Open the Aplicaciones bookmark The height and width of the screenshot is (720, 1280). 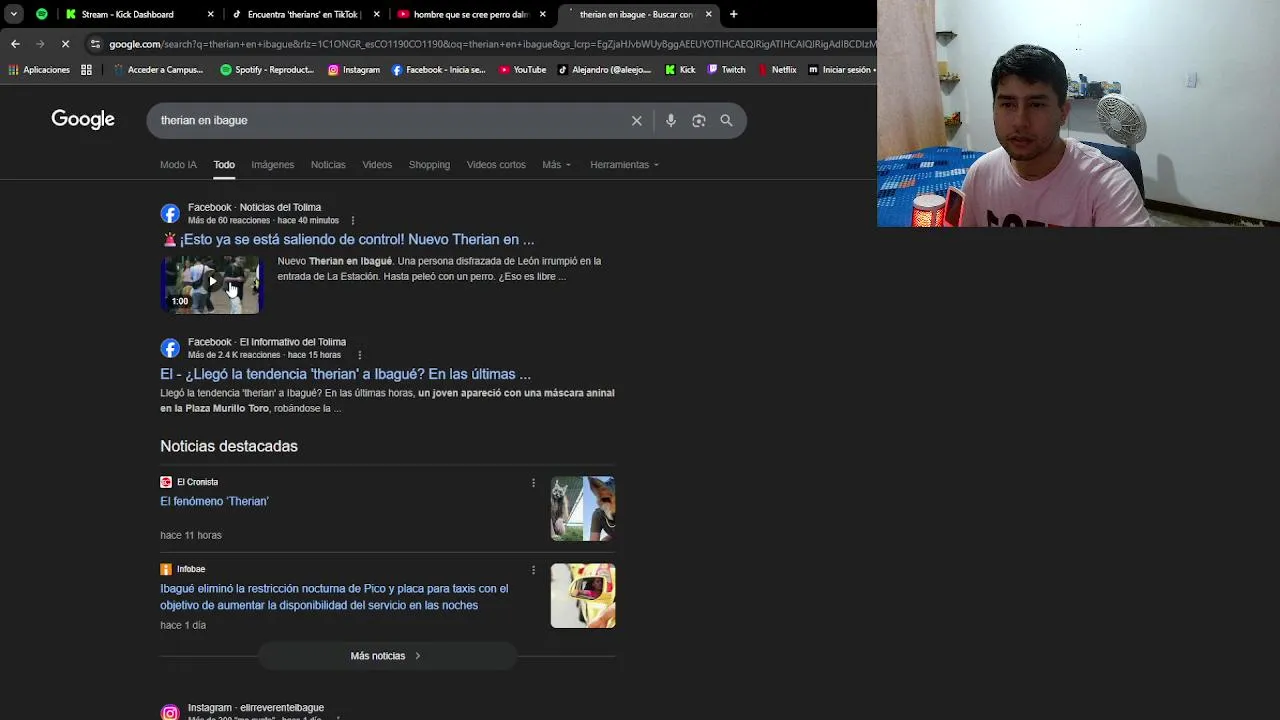point(39,70)
